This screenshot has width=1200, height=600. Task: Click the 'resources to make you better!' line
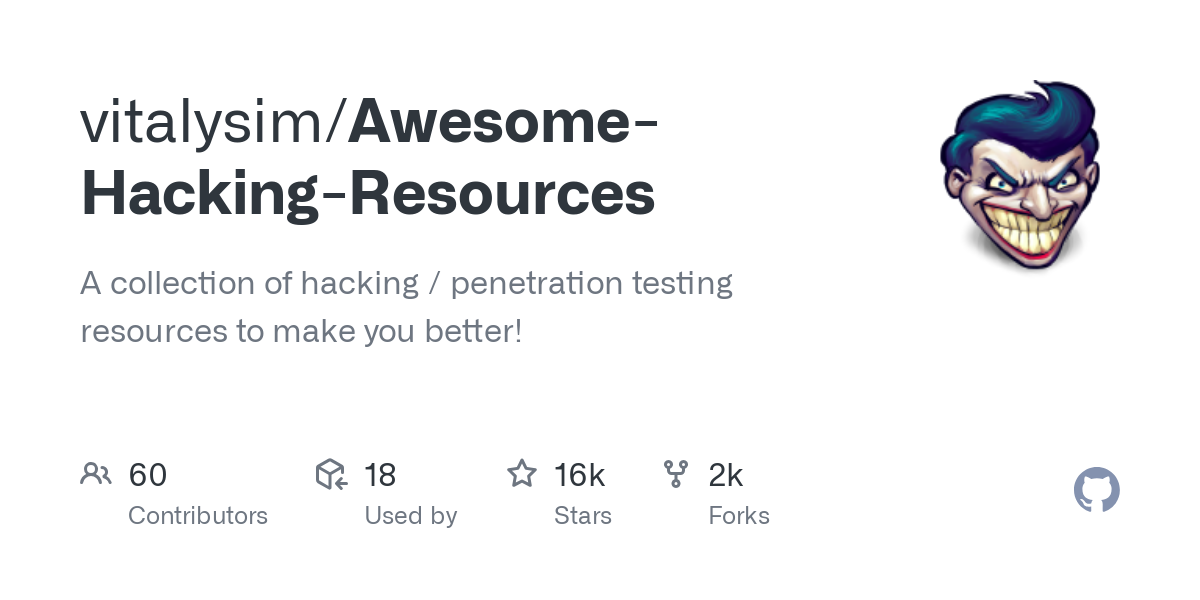[301, 330]
